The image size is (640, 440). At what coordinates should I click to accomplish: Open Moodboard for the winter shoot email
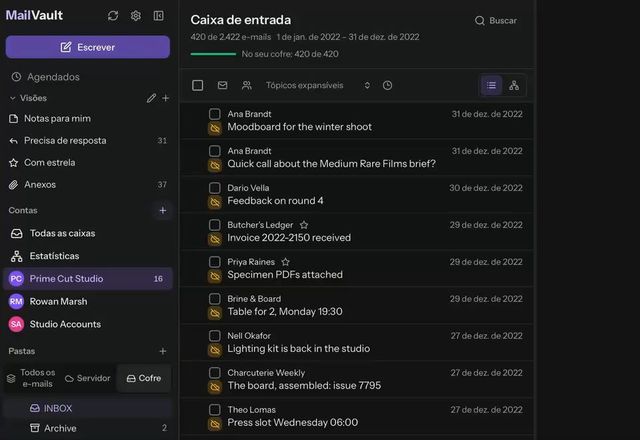pyautogui.click(x=357, y=120)
